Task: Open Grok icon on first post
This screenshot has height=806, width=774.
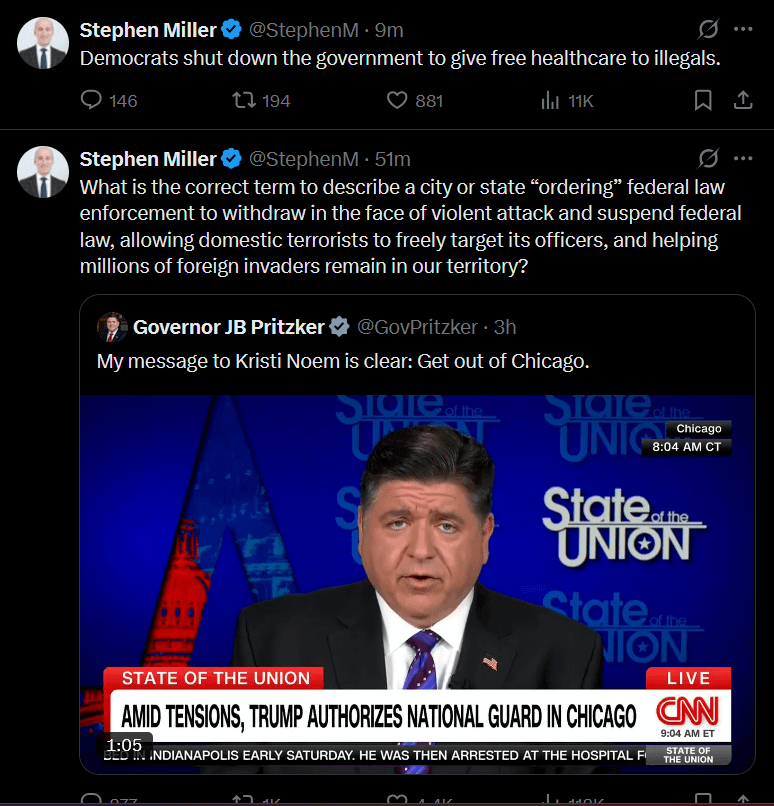Action: 707,29
